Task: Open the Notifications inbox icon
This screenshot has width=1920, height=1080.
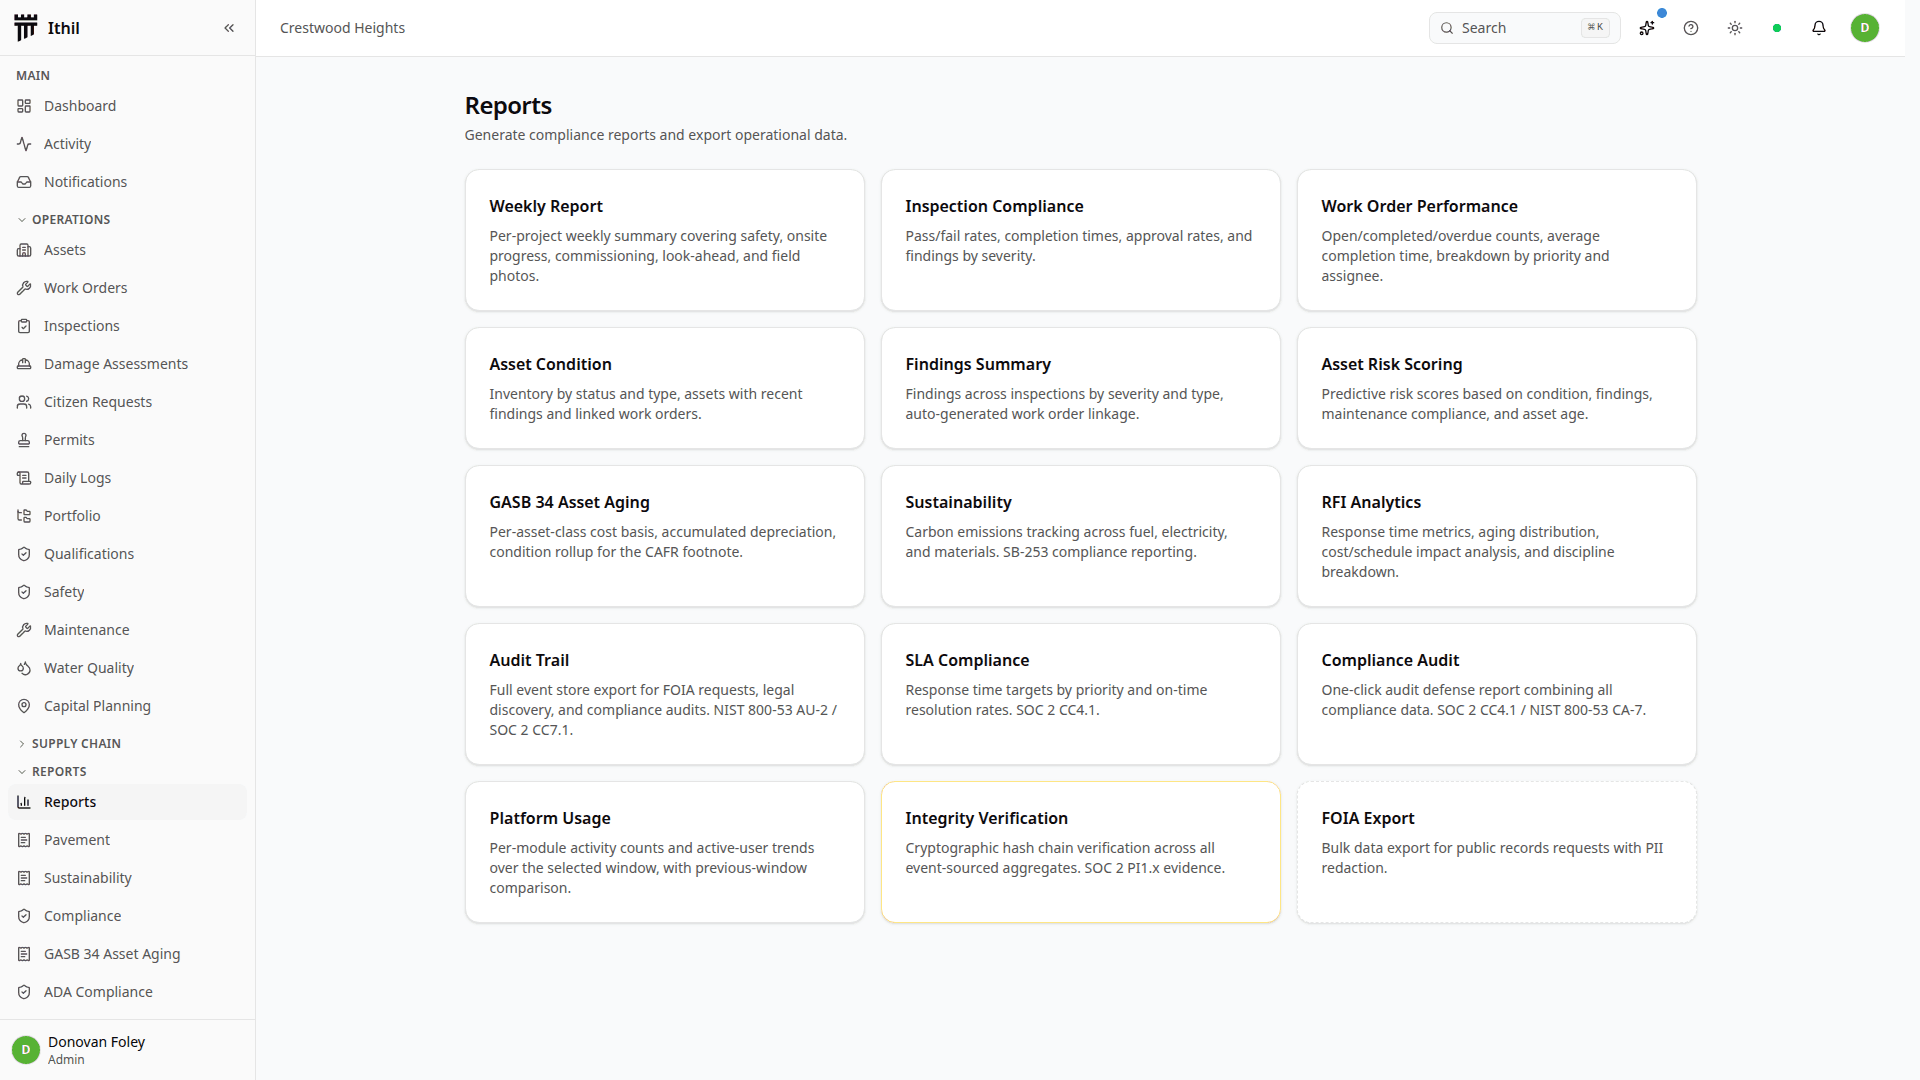Action: pos(24,182)
